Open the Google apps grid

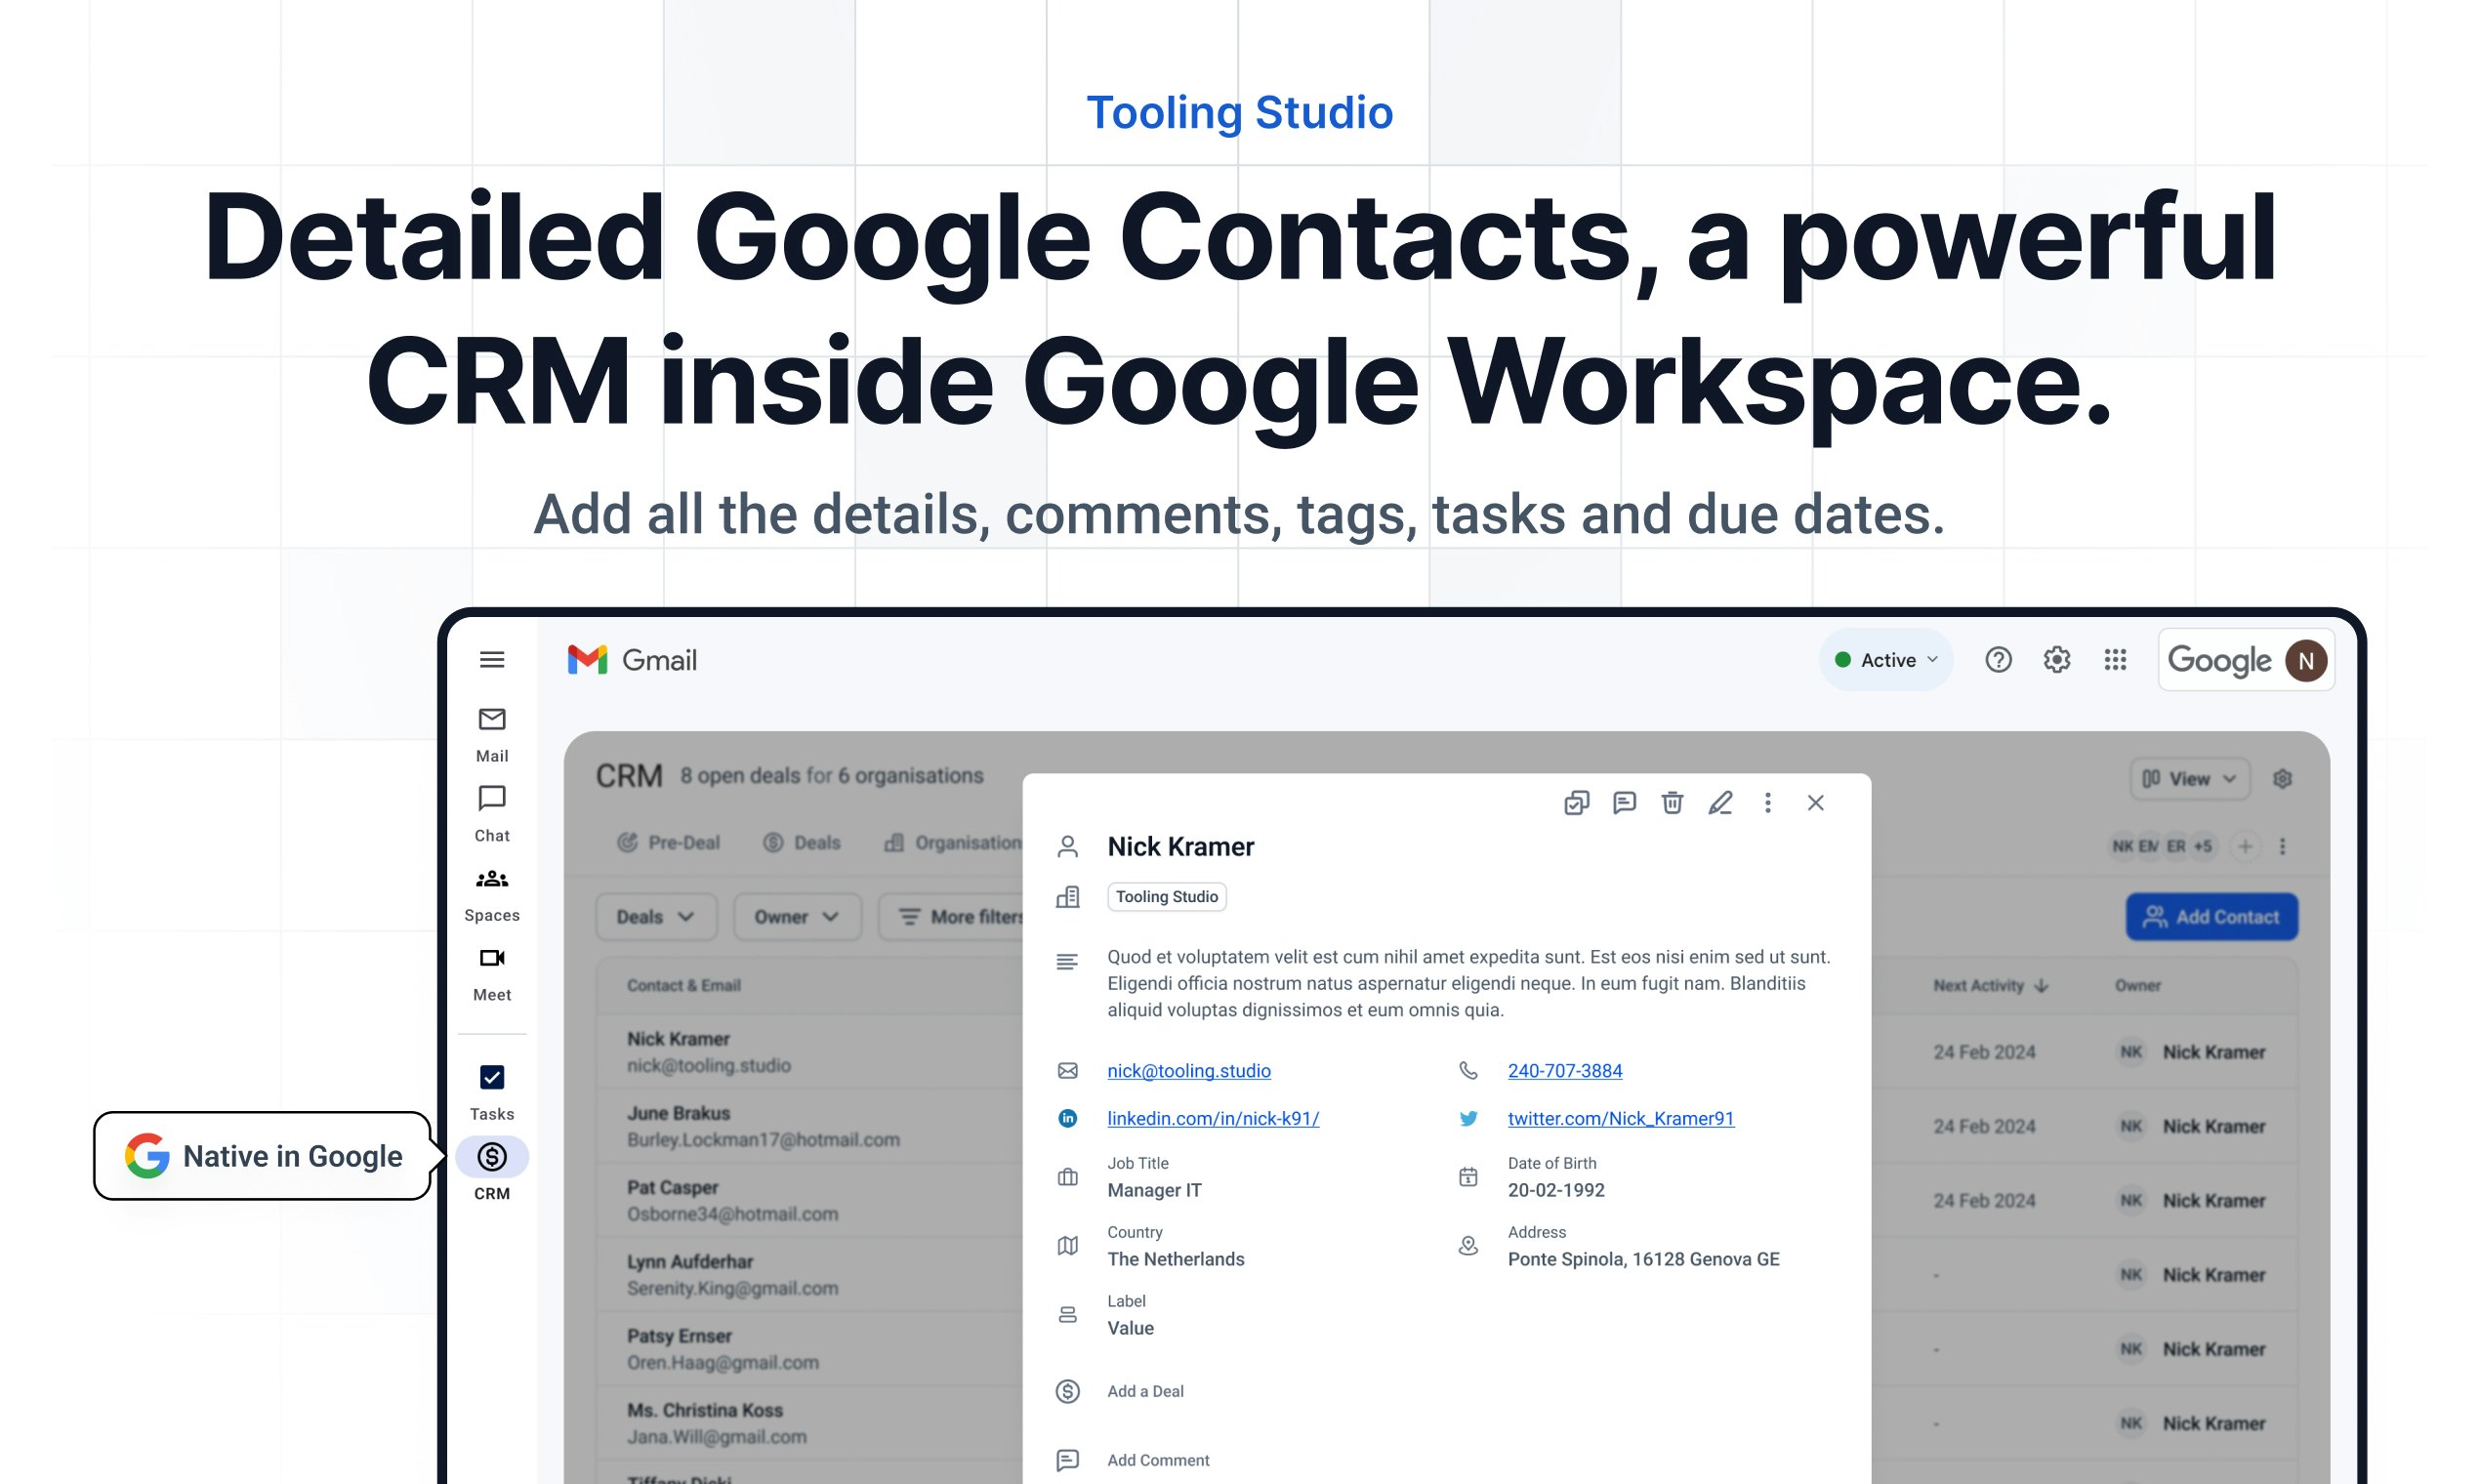pyautogui.click(x=2114, y=660)
